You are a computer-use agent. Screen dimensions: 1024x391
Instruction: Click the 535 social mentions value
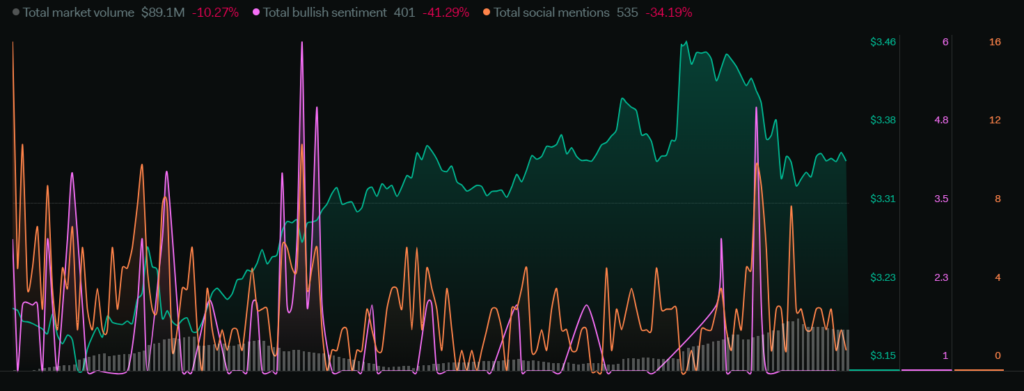click(627, 12)
